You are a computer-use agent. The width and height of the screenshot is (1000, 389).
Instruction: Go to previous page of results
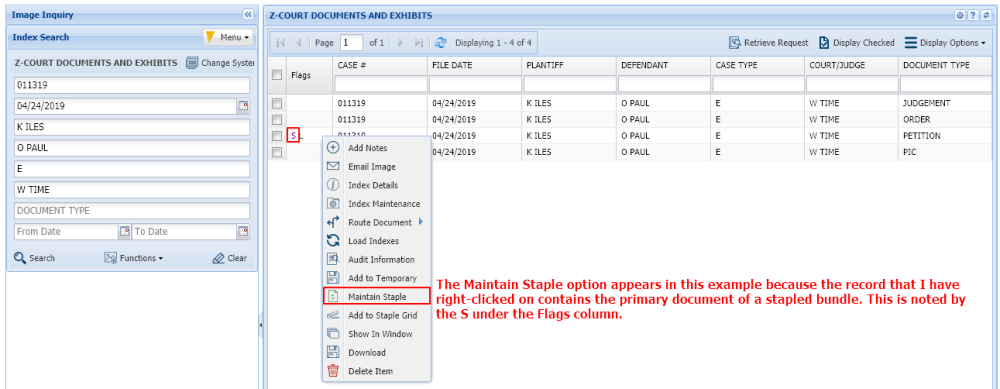coord(298,43)
